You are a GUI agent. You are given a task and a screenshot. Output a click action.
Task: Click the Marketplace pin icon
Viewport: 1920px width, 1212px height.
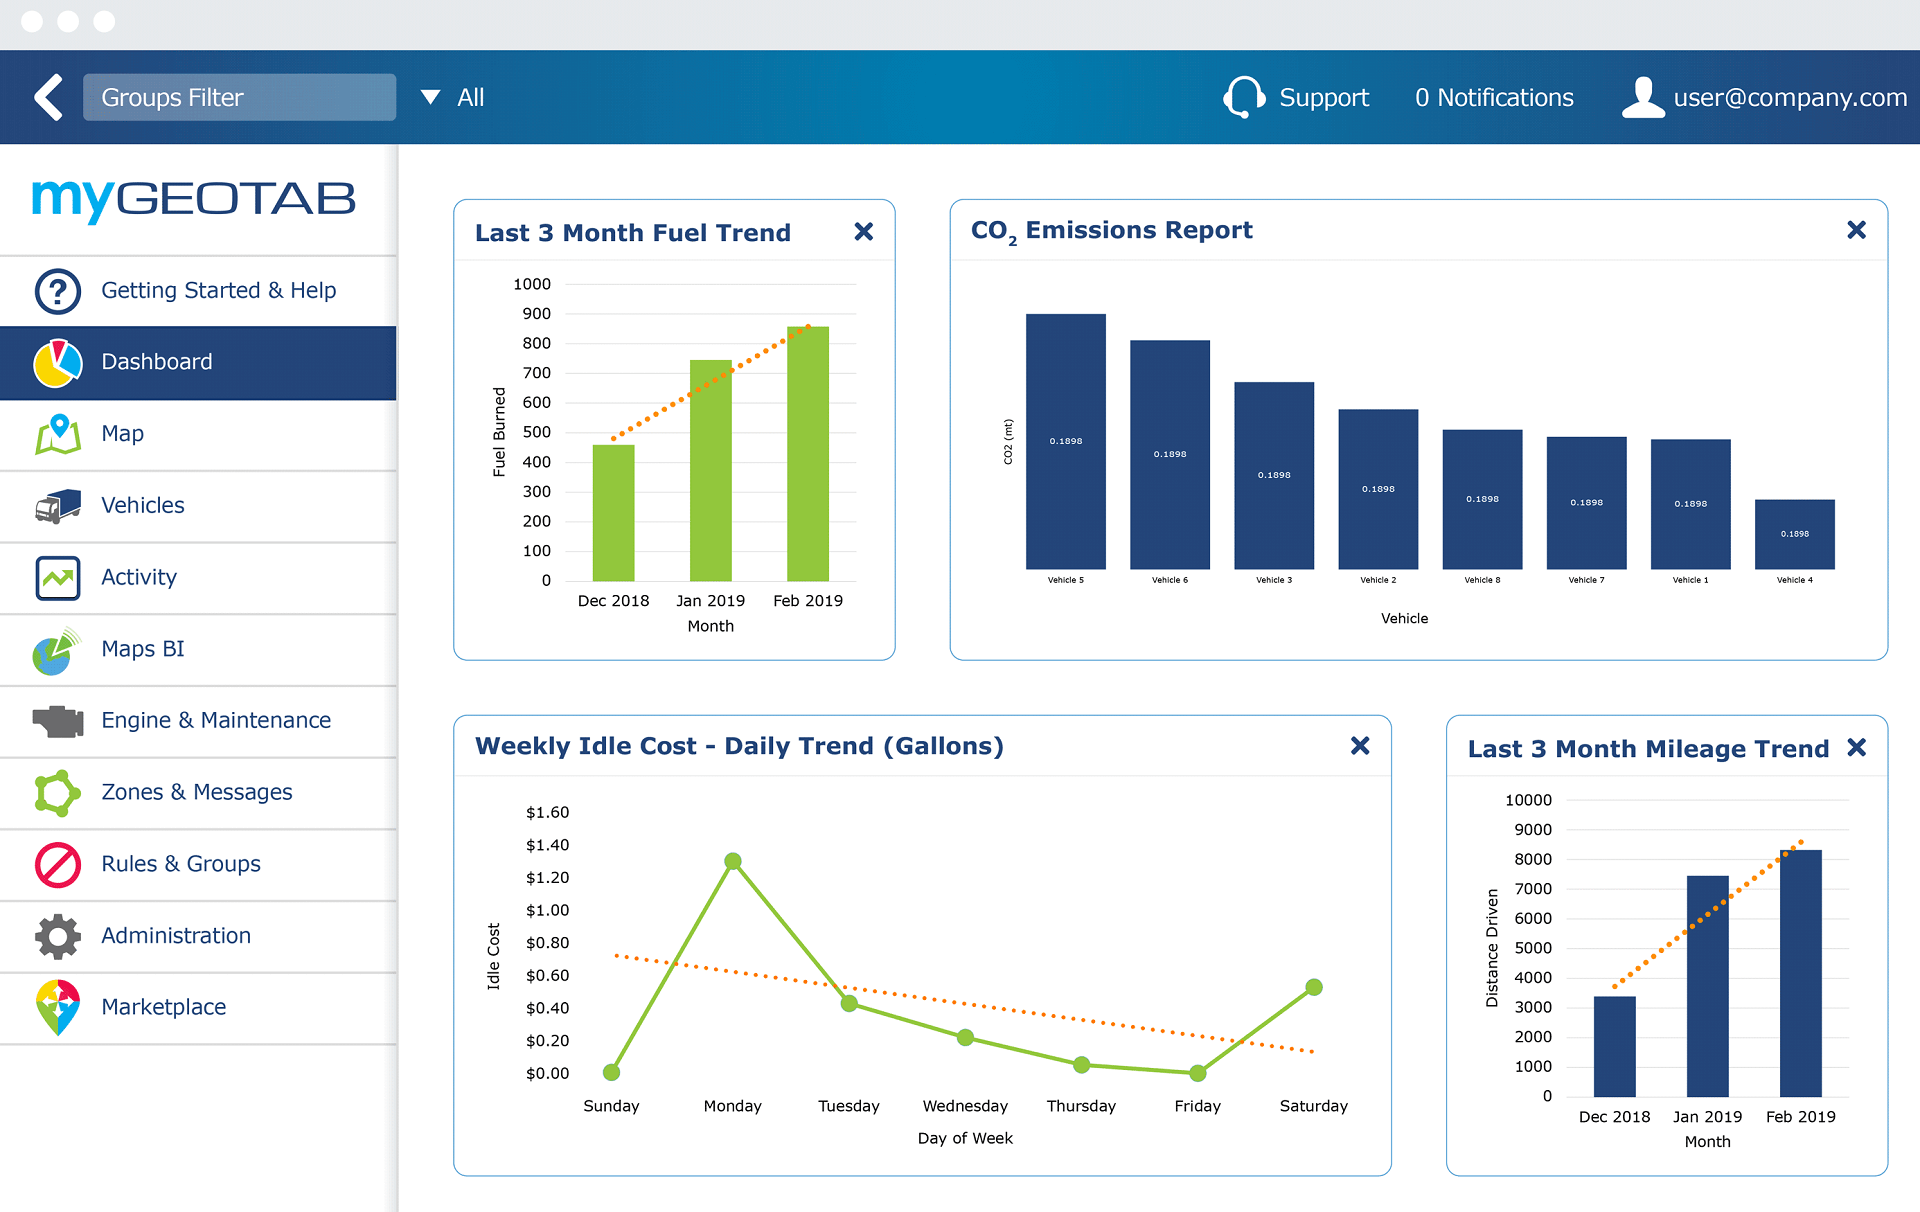[57, 1007]
